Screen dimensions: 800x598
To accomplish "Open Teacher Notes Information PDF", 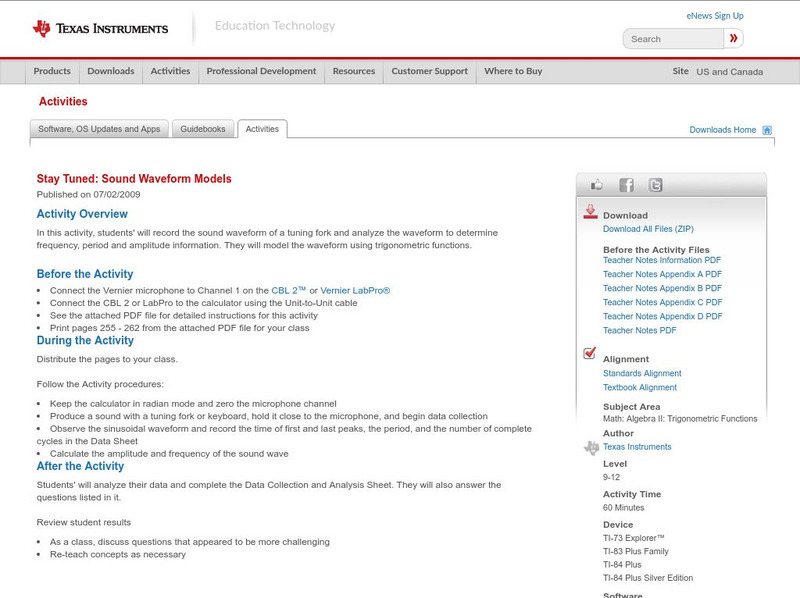I will [x=662, y=260].
